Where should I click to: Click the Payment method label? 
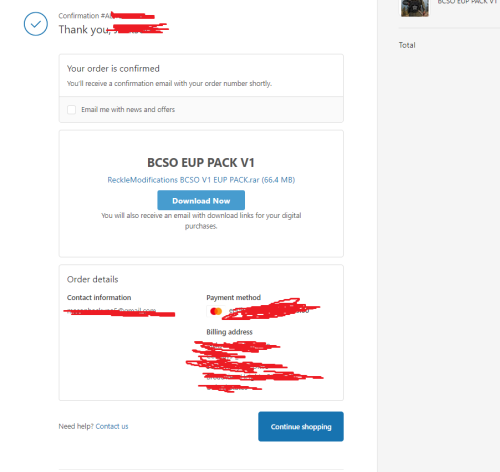coord(233,297)
